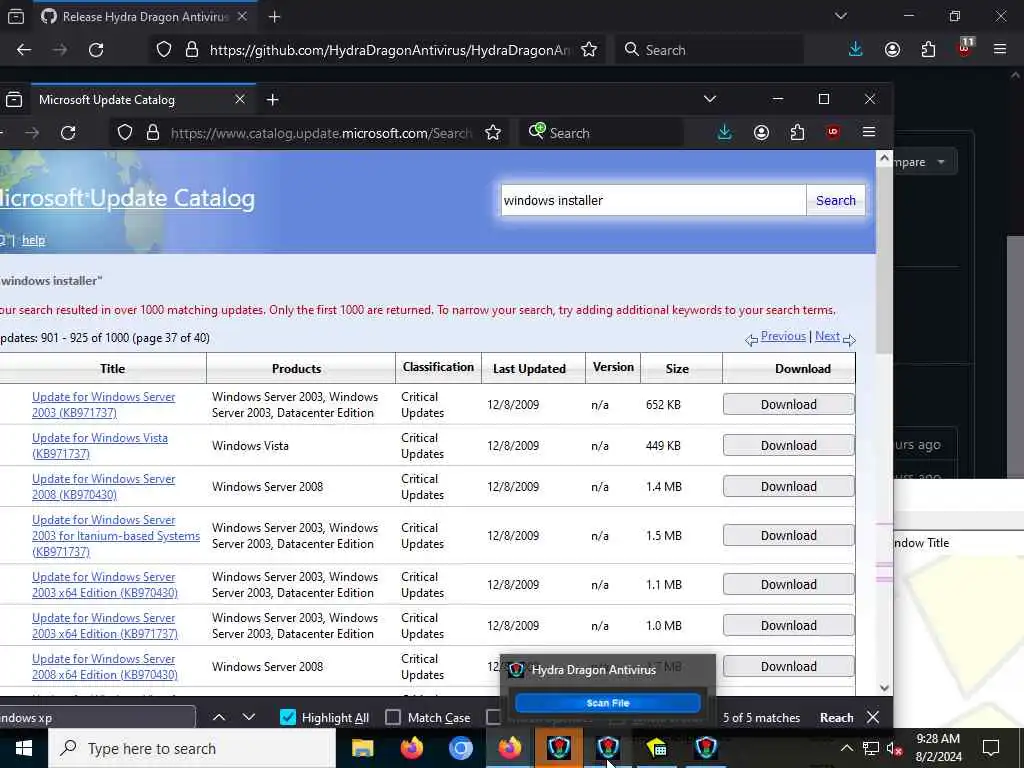Click the padlock icon beside the github.com address

[x=192, y=50]
